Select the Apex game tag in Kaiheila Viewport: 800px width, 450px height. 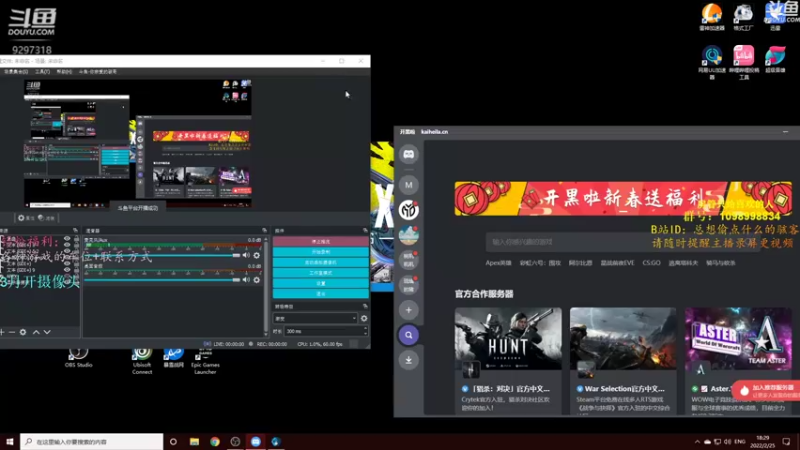tap(498, 263)
